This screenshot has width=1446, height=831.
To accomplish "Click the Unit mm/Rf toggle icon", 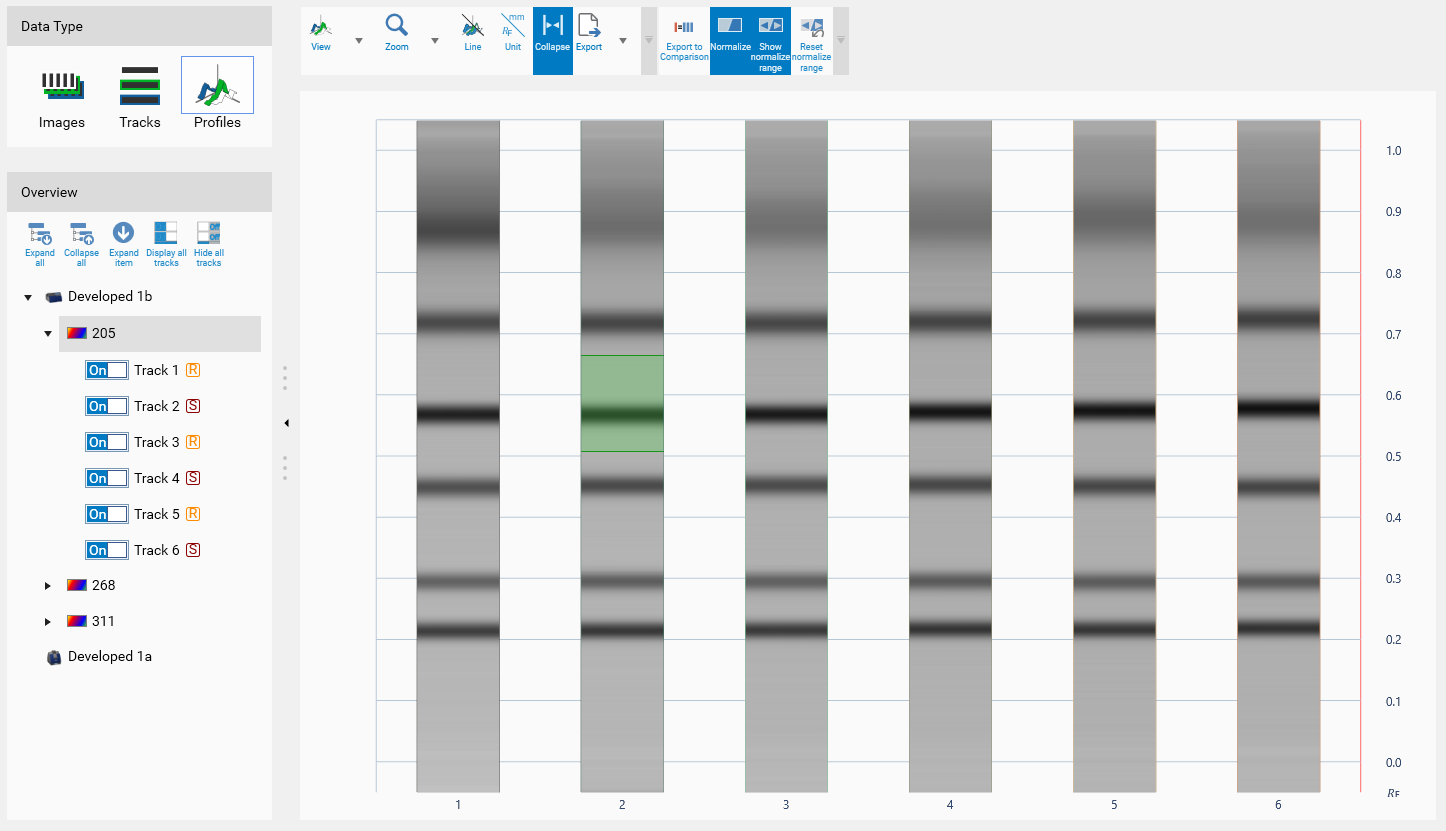I will 513,32.
